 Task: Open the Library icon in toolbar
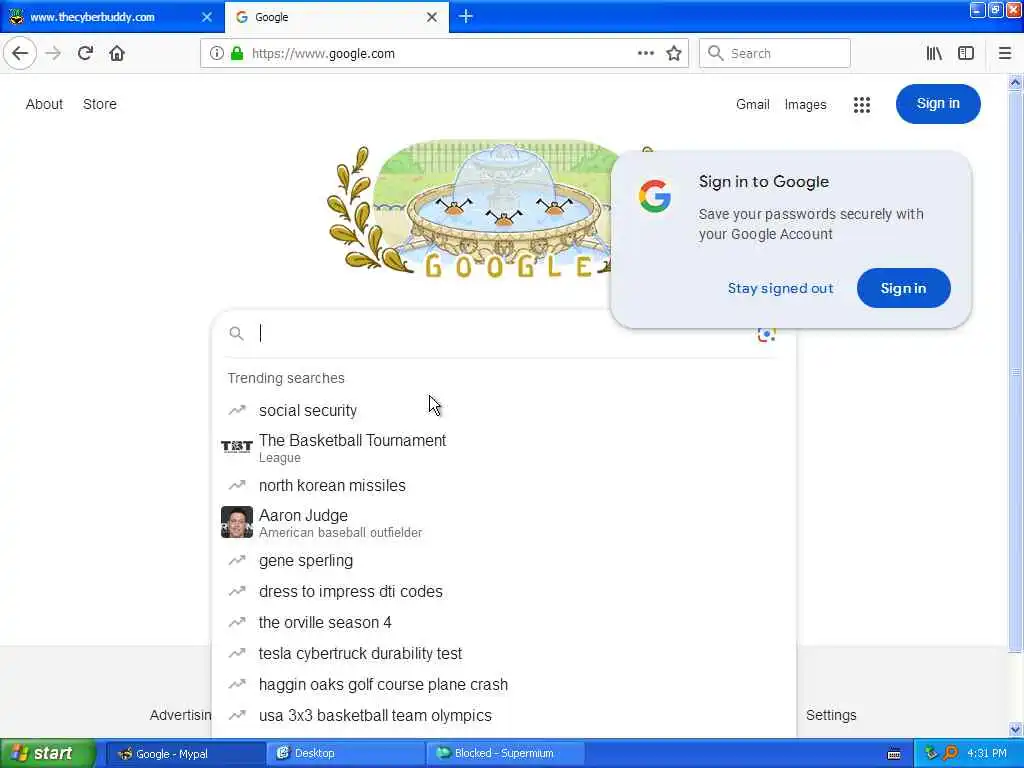click(934, 54)
